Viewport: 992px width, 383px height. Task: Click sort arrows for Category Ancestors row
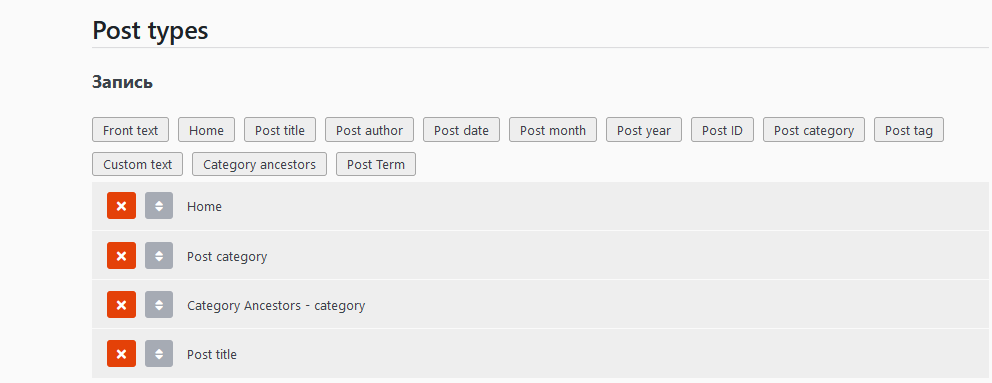(x=159, y=305)
